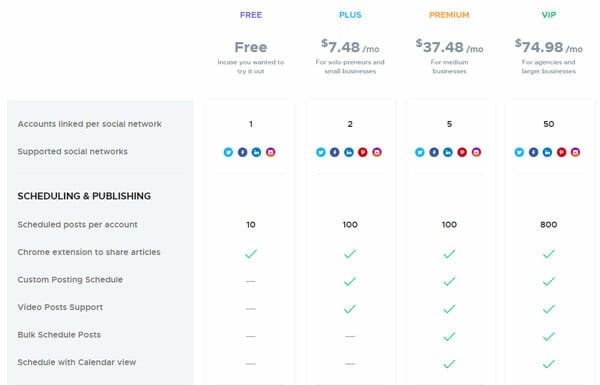Click Bulk Schedule Posts checkmark under Premium
600x385 pixels.
pyautogui.click(x=449, y=336)
